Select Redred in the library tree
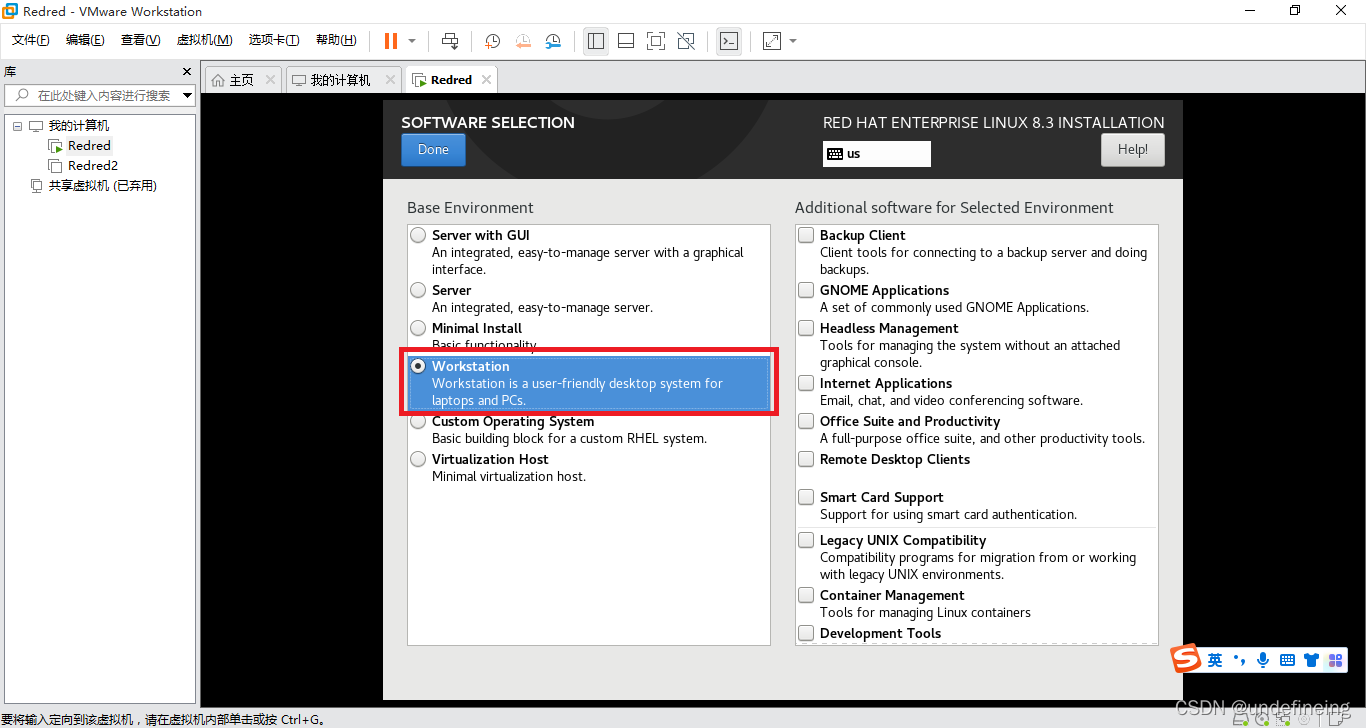 (x=89, y=146)
